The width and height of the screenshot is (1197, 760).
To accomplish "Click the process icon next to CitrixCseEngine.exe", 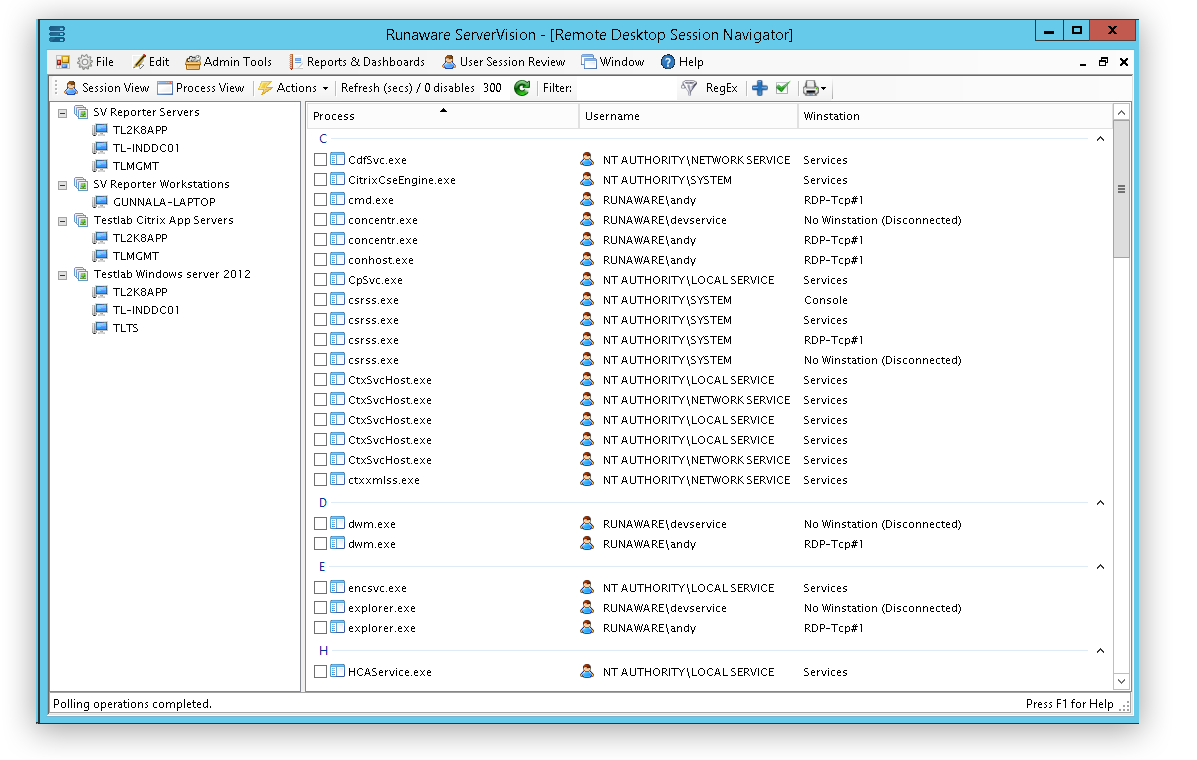I will (337, 180).
